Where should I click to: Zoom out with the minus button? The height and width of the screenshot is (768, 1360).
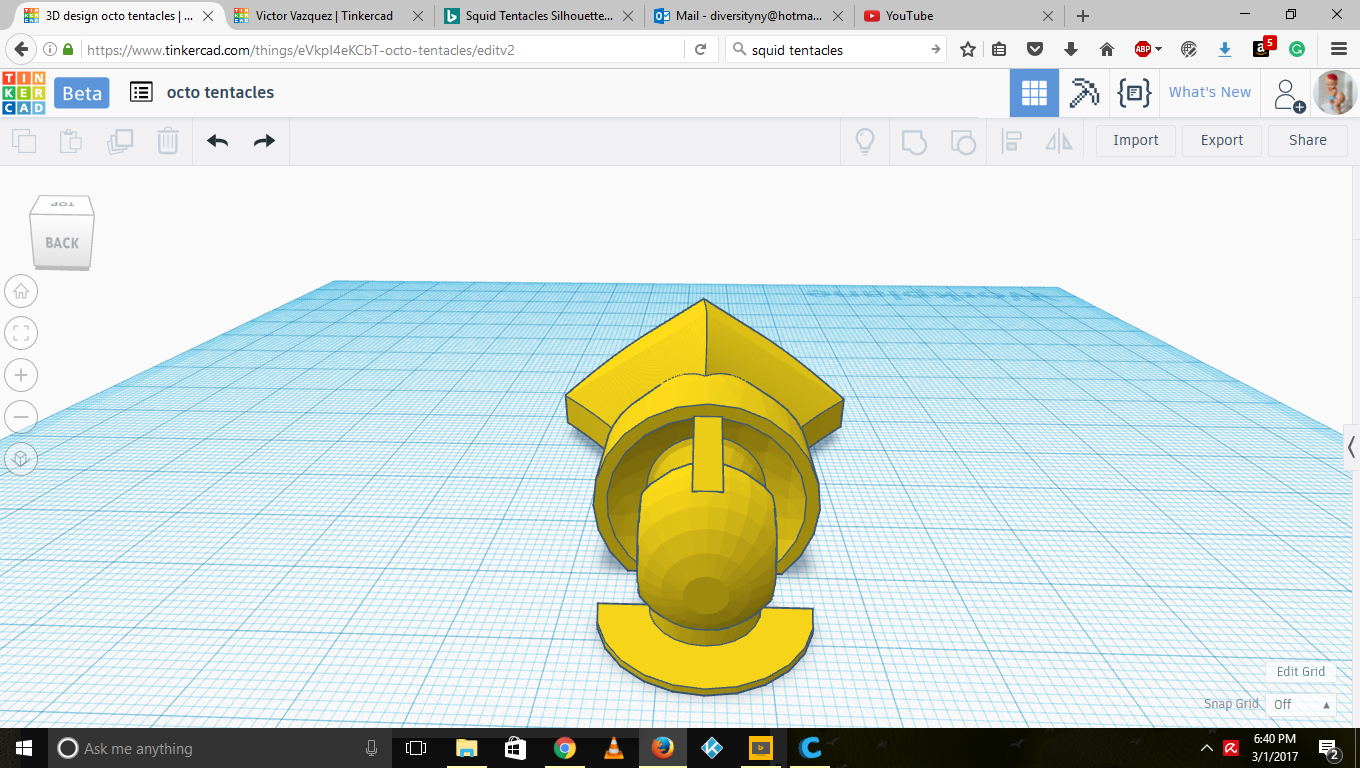click(21, 417)
